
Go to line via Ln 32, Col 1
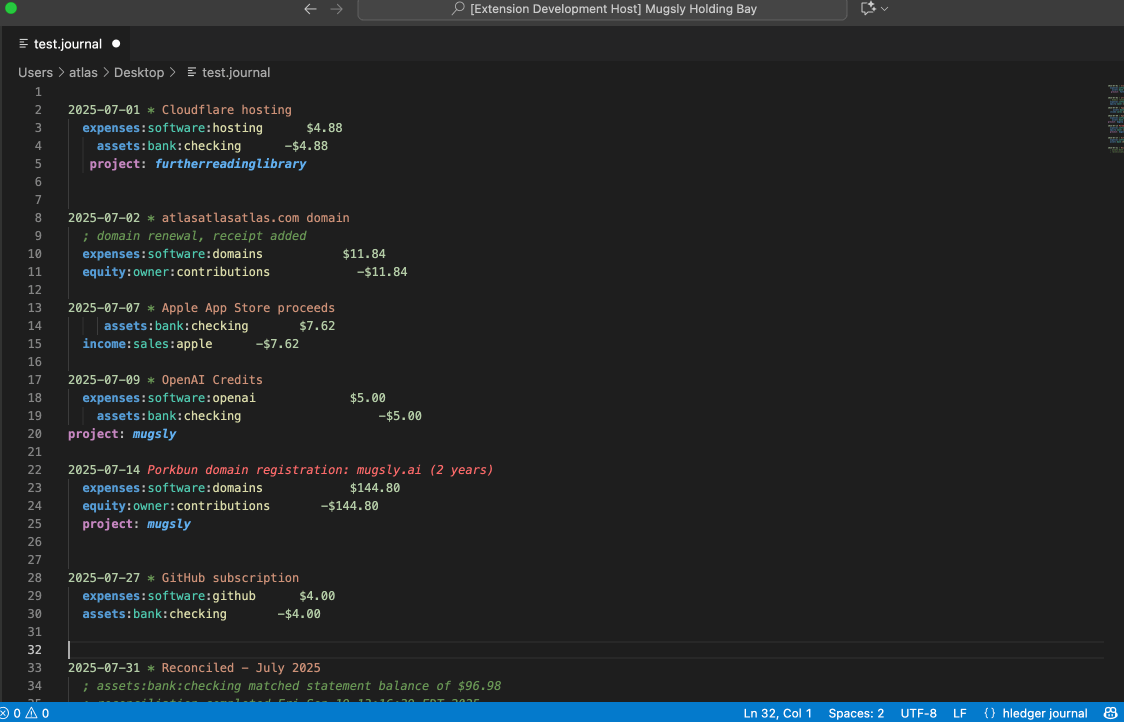[778, 713]
